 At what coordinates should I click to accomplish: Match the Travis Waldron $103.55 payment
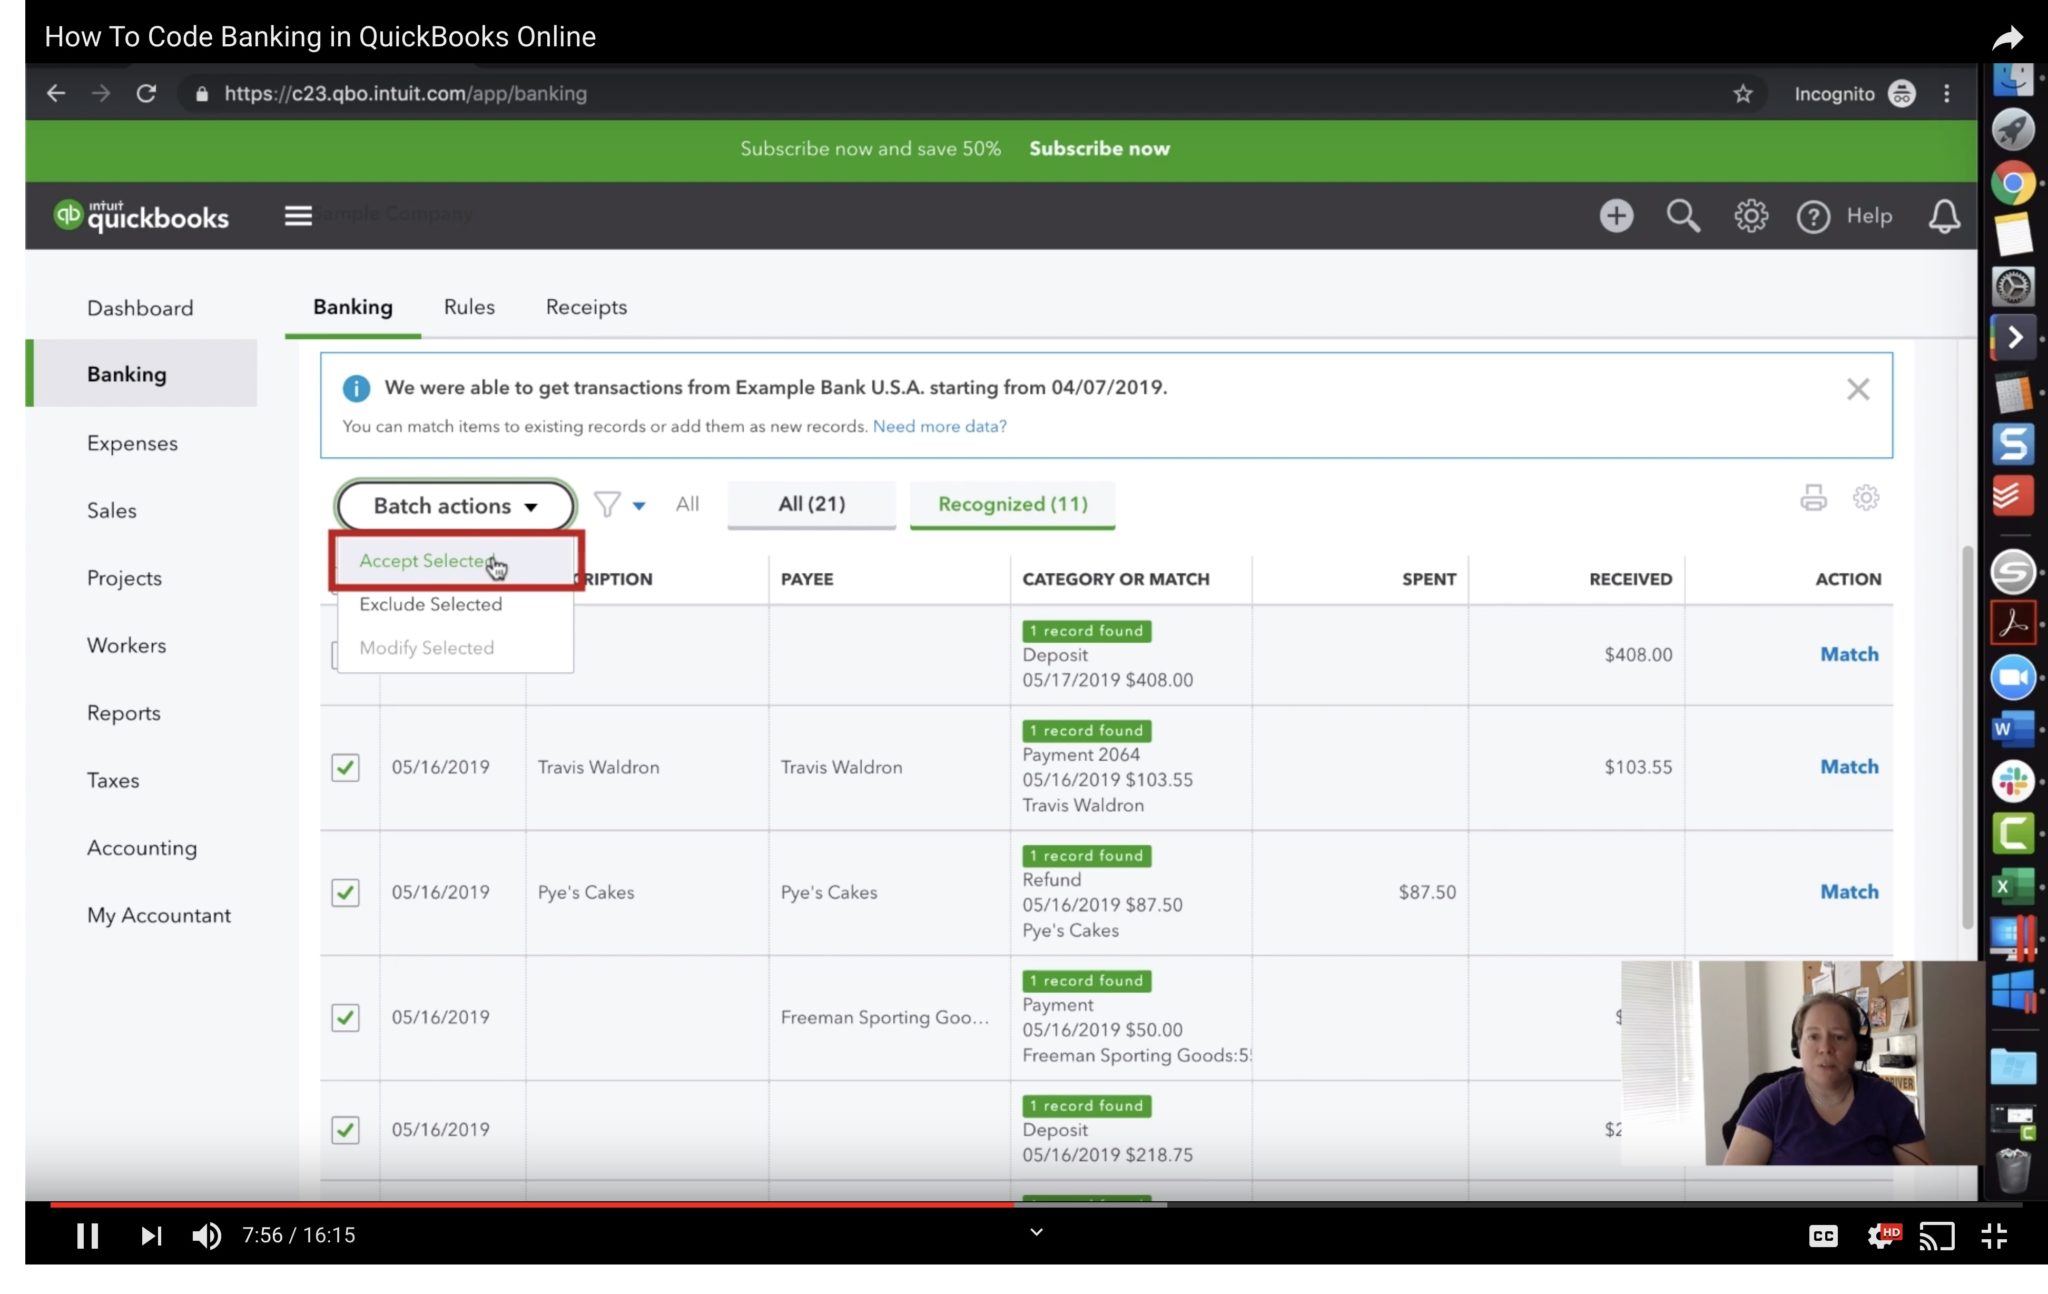tap(1849, 767)
